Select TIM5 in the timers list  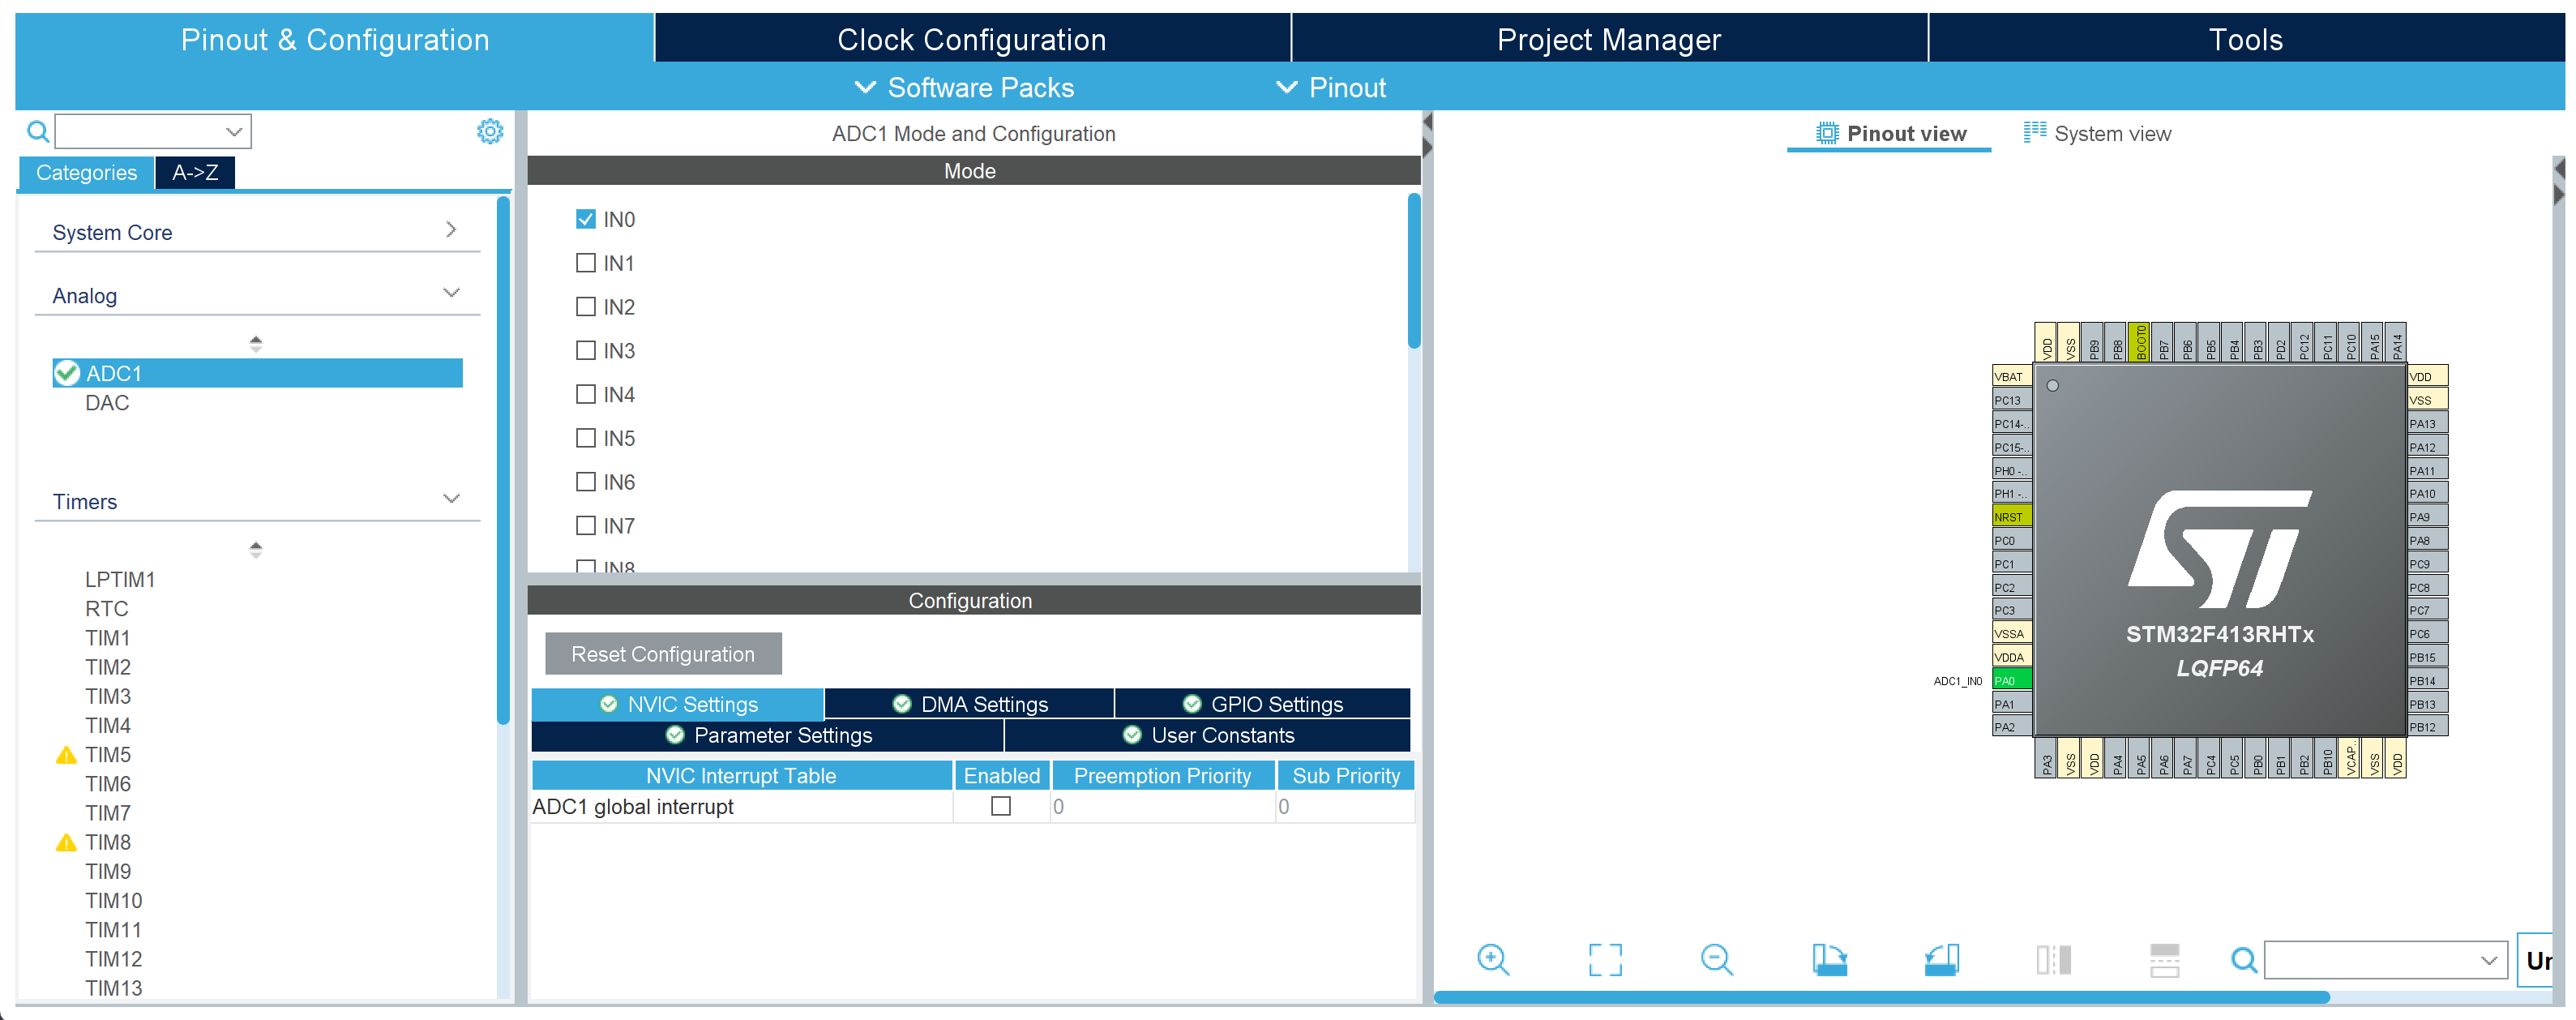point(107,755)
